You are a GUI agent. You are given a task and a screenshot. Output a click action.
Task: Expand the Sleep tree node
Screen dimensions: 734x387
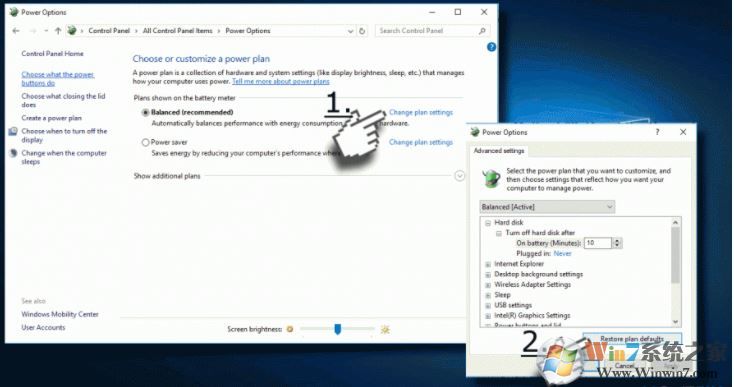click(488, 295)
